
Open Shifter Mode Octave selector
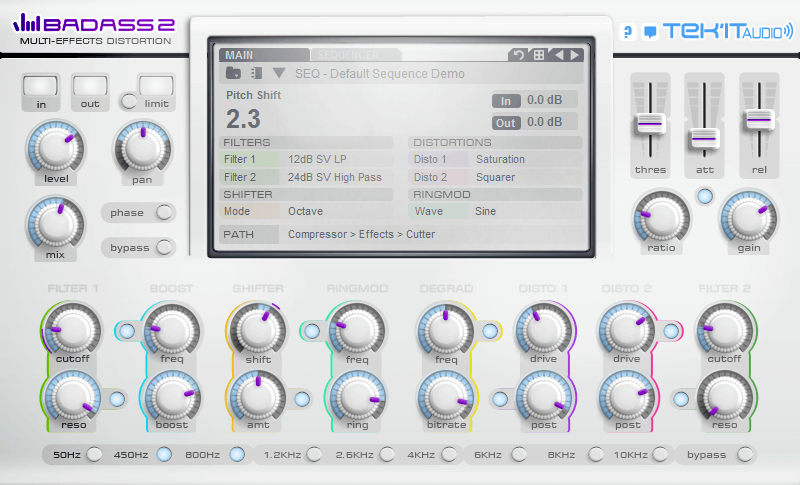pos(306,211)
